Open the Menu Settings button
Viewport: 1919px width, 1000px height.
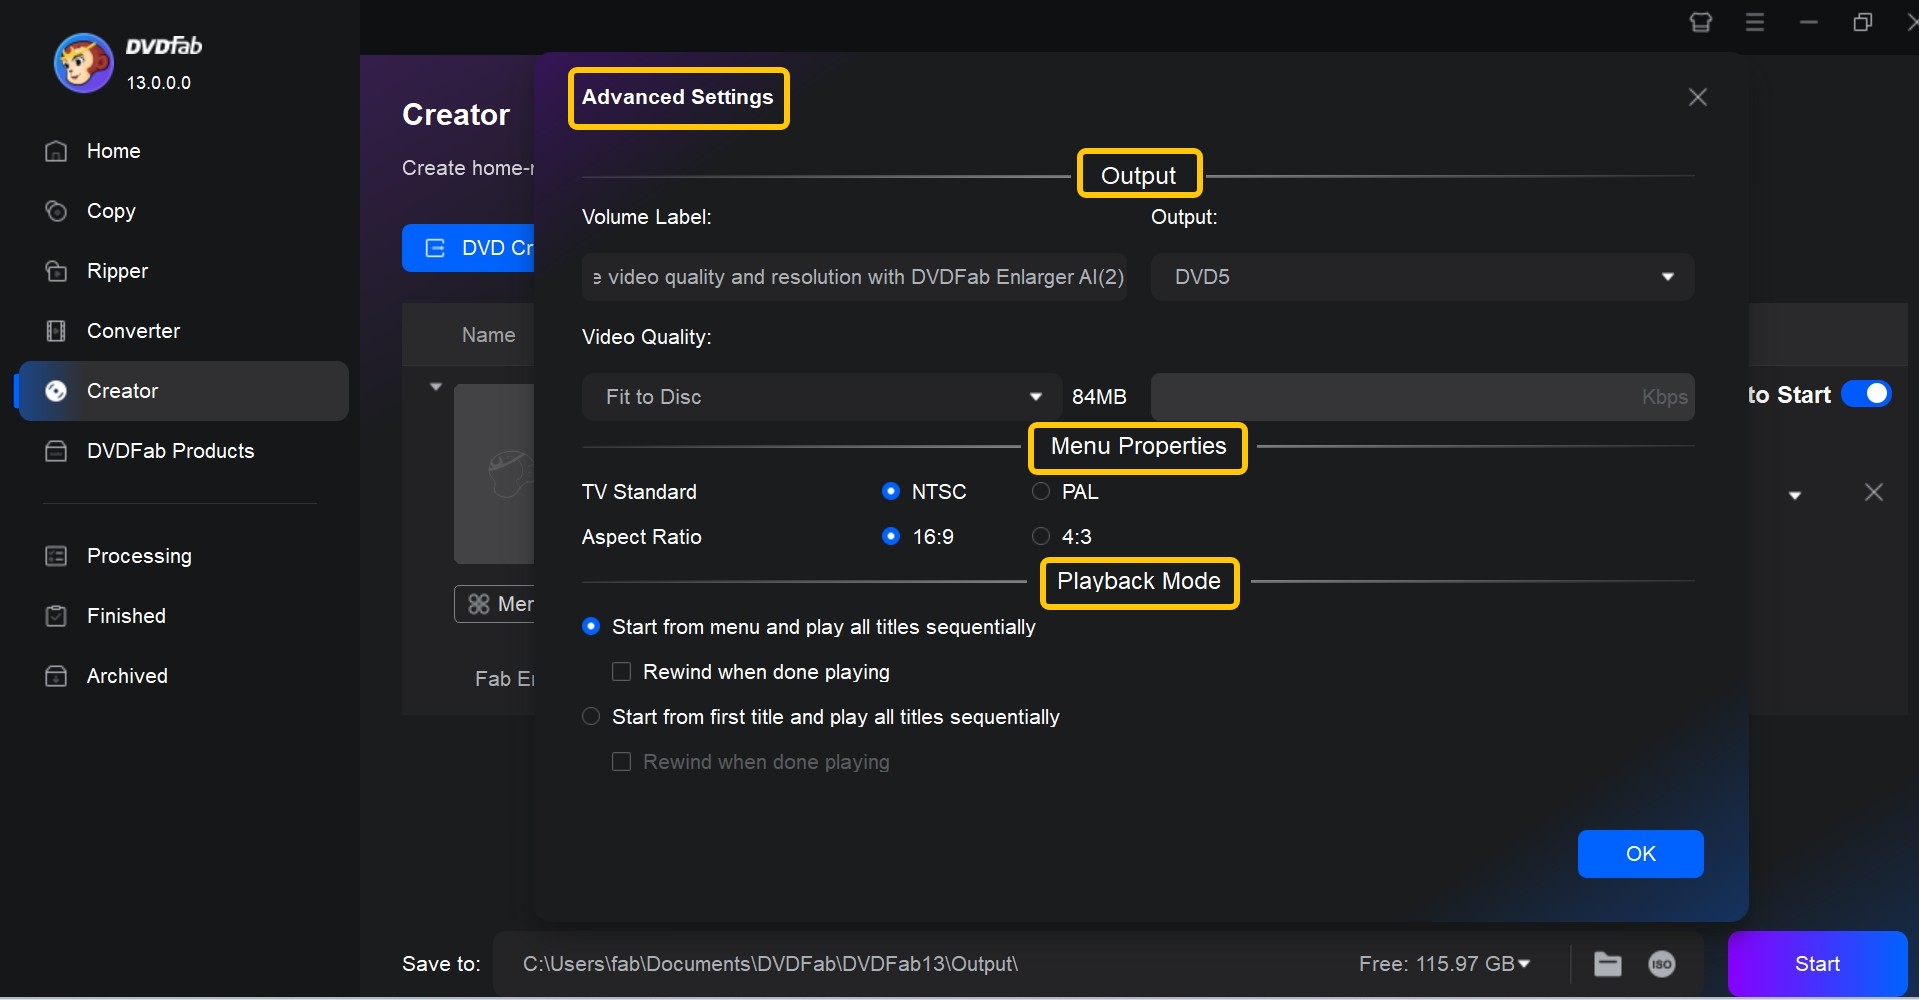(x=494, y=604)
